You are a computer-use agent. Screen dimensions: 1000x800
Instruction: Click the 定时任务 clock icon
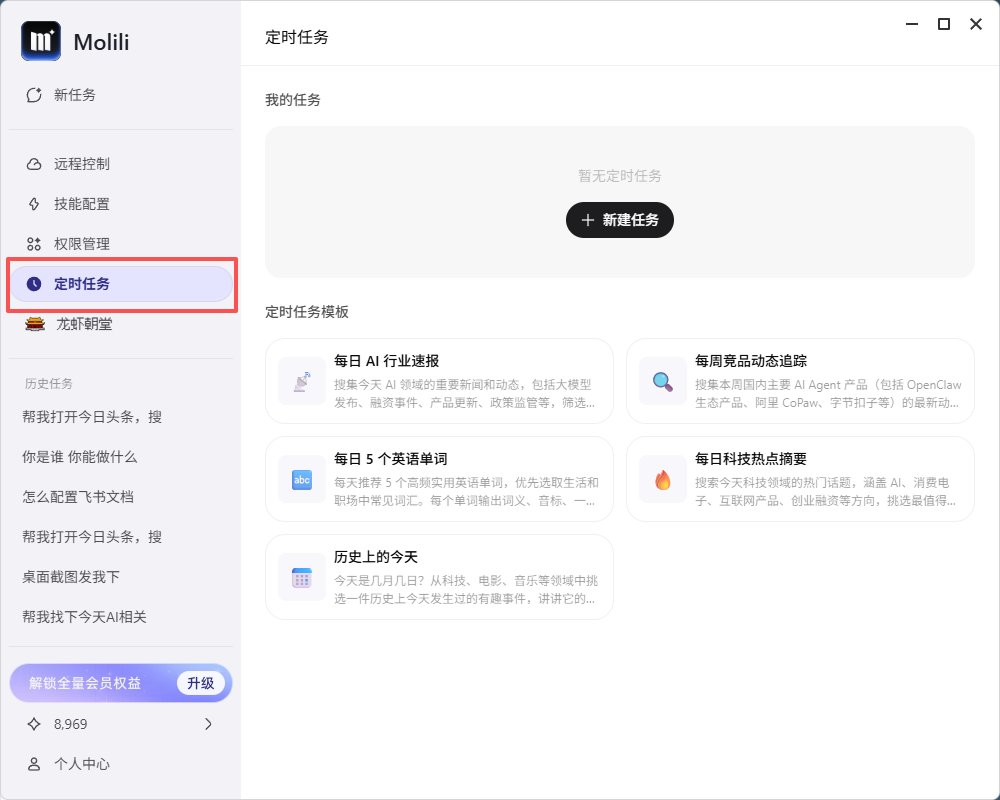33,284
